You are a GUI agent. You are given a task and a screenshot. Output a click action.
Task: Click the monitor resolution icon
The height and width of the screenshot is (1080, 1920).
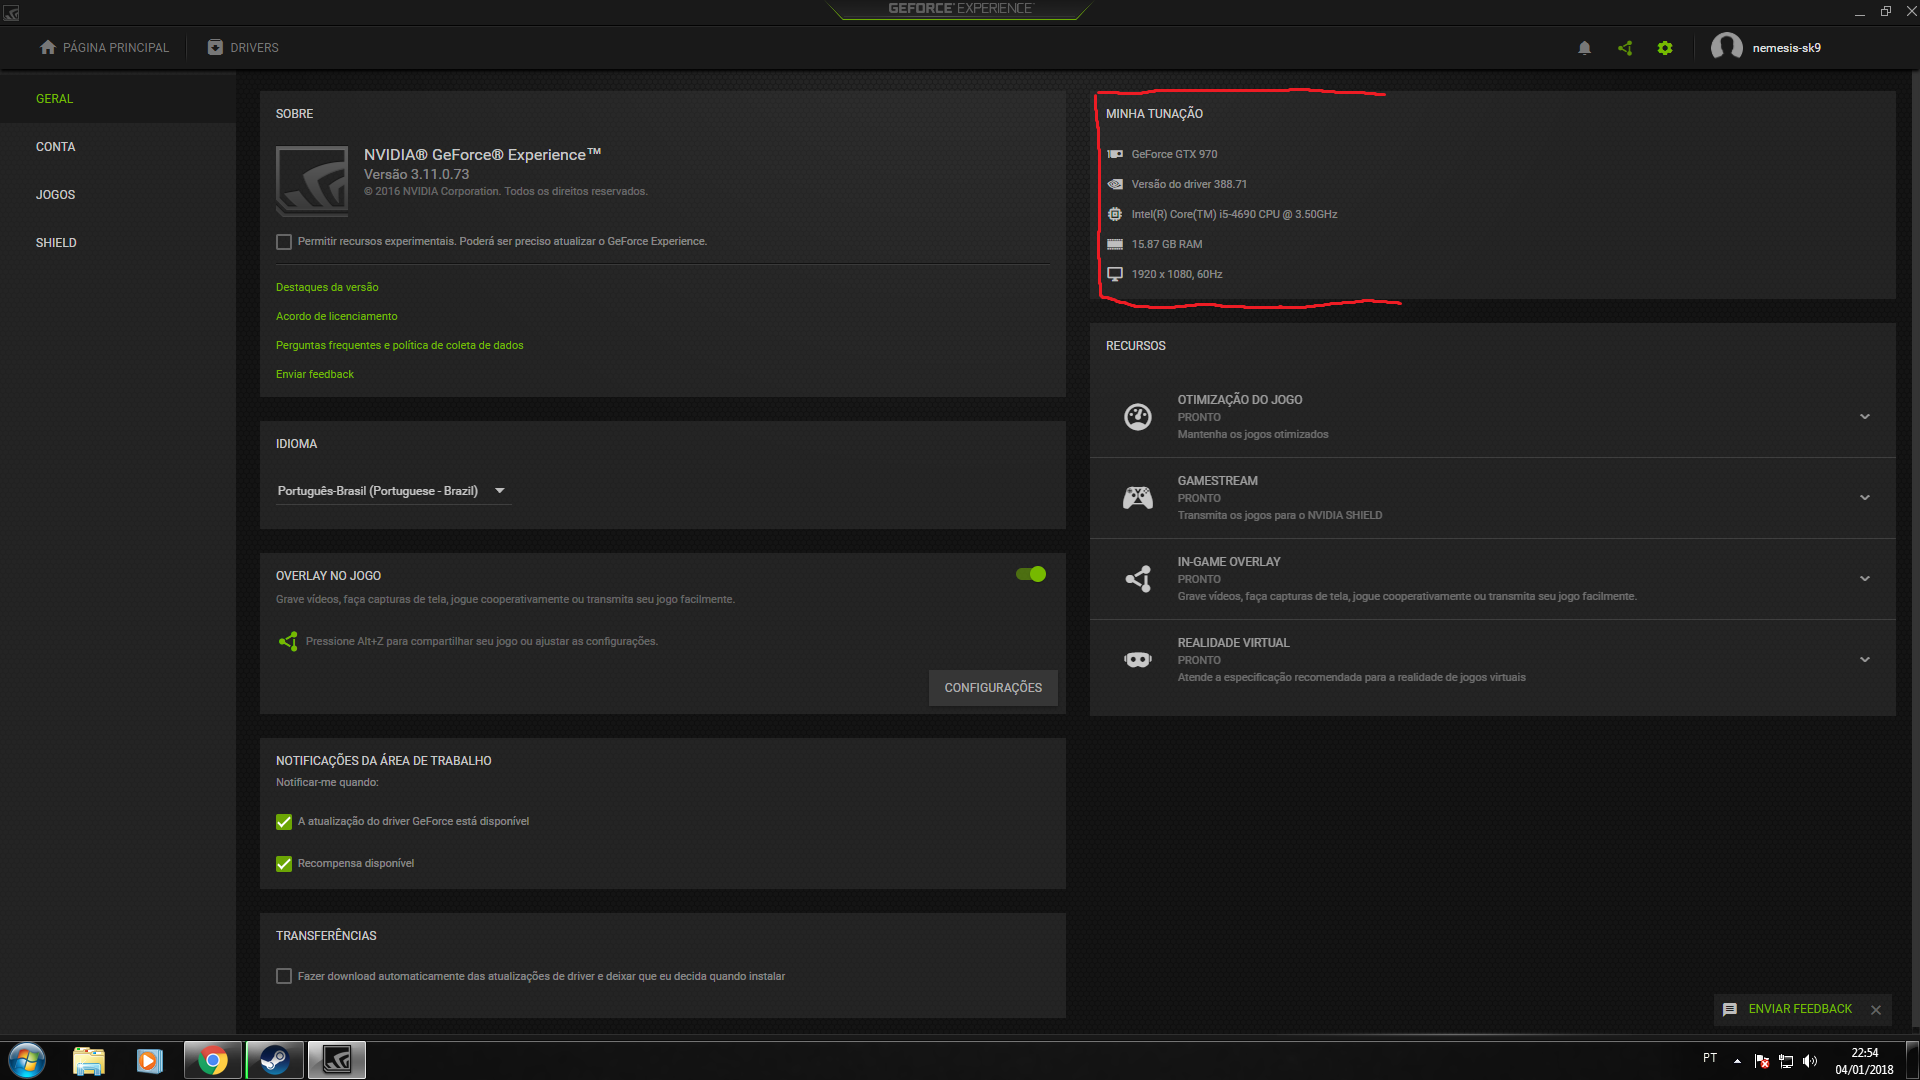coord(1115,274)
